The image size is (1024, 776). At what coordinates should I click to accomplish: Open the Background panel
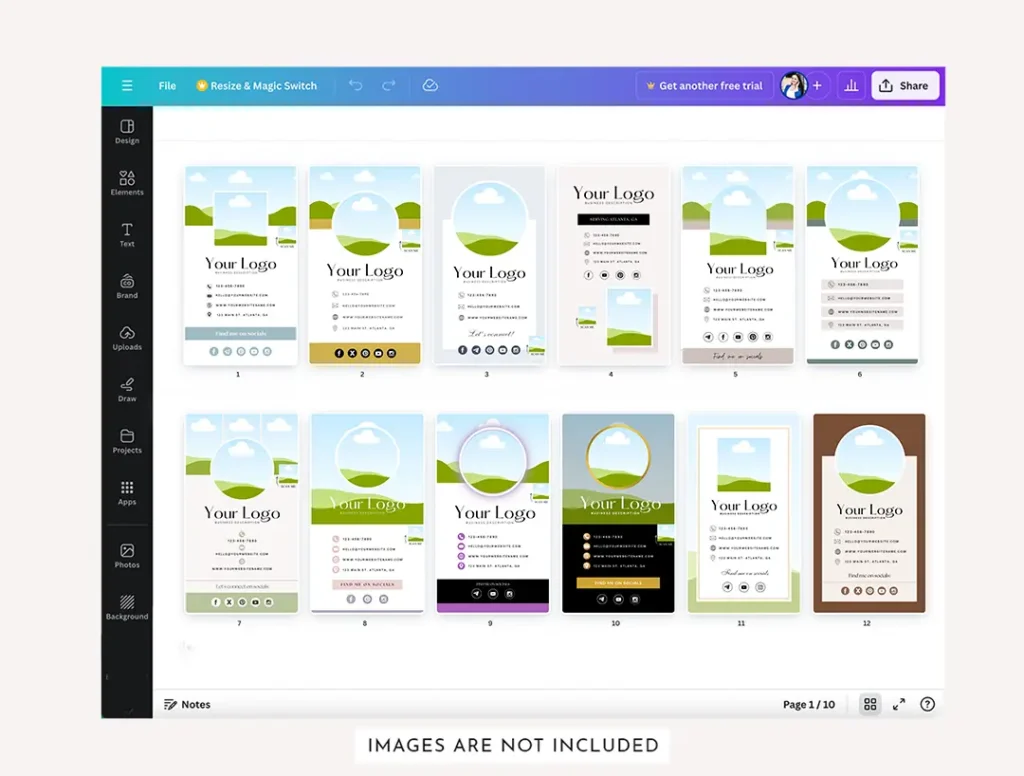click(x=127, y=607)
